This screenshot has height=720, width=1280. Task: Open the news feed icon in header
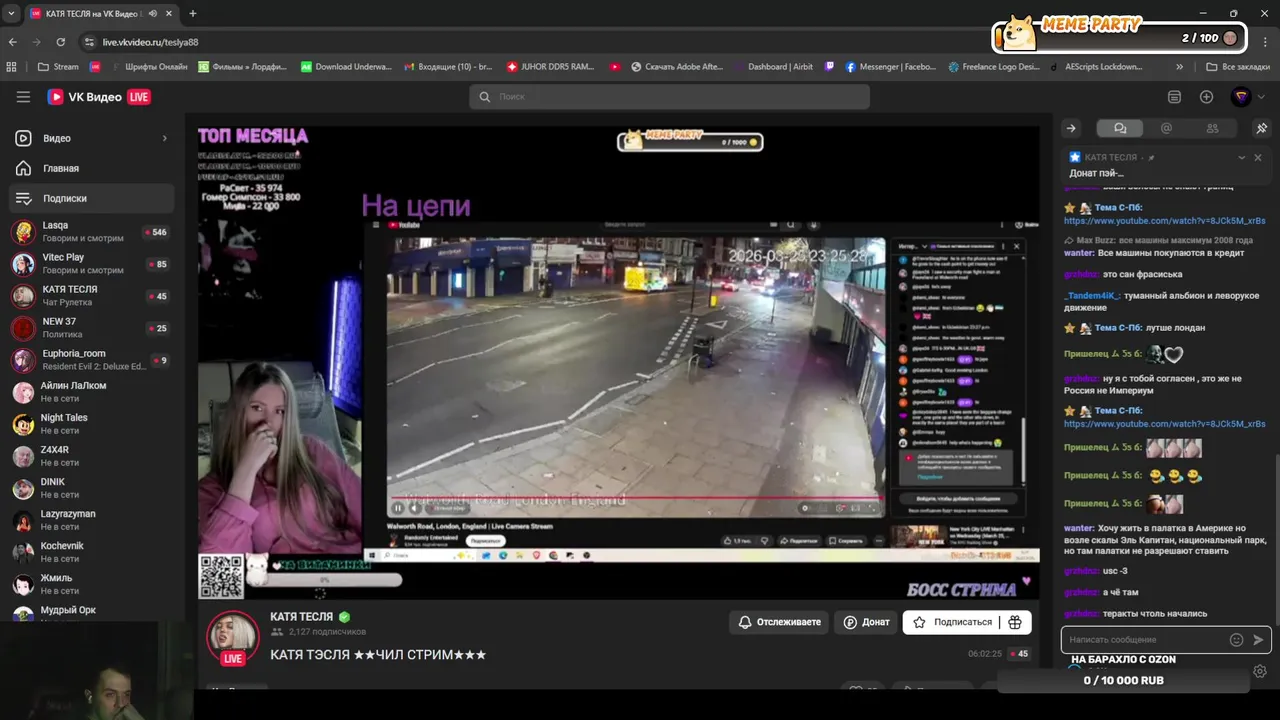[x=1174, y=97]
